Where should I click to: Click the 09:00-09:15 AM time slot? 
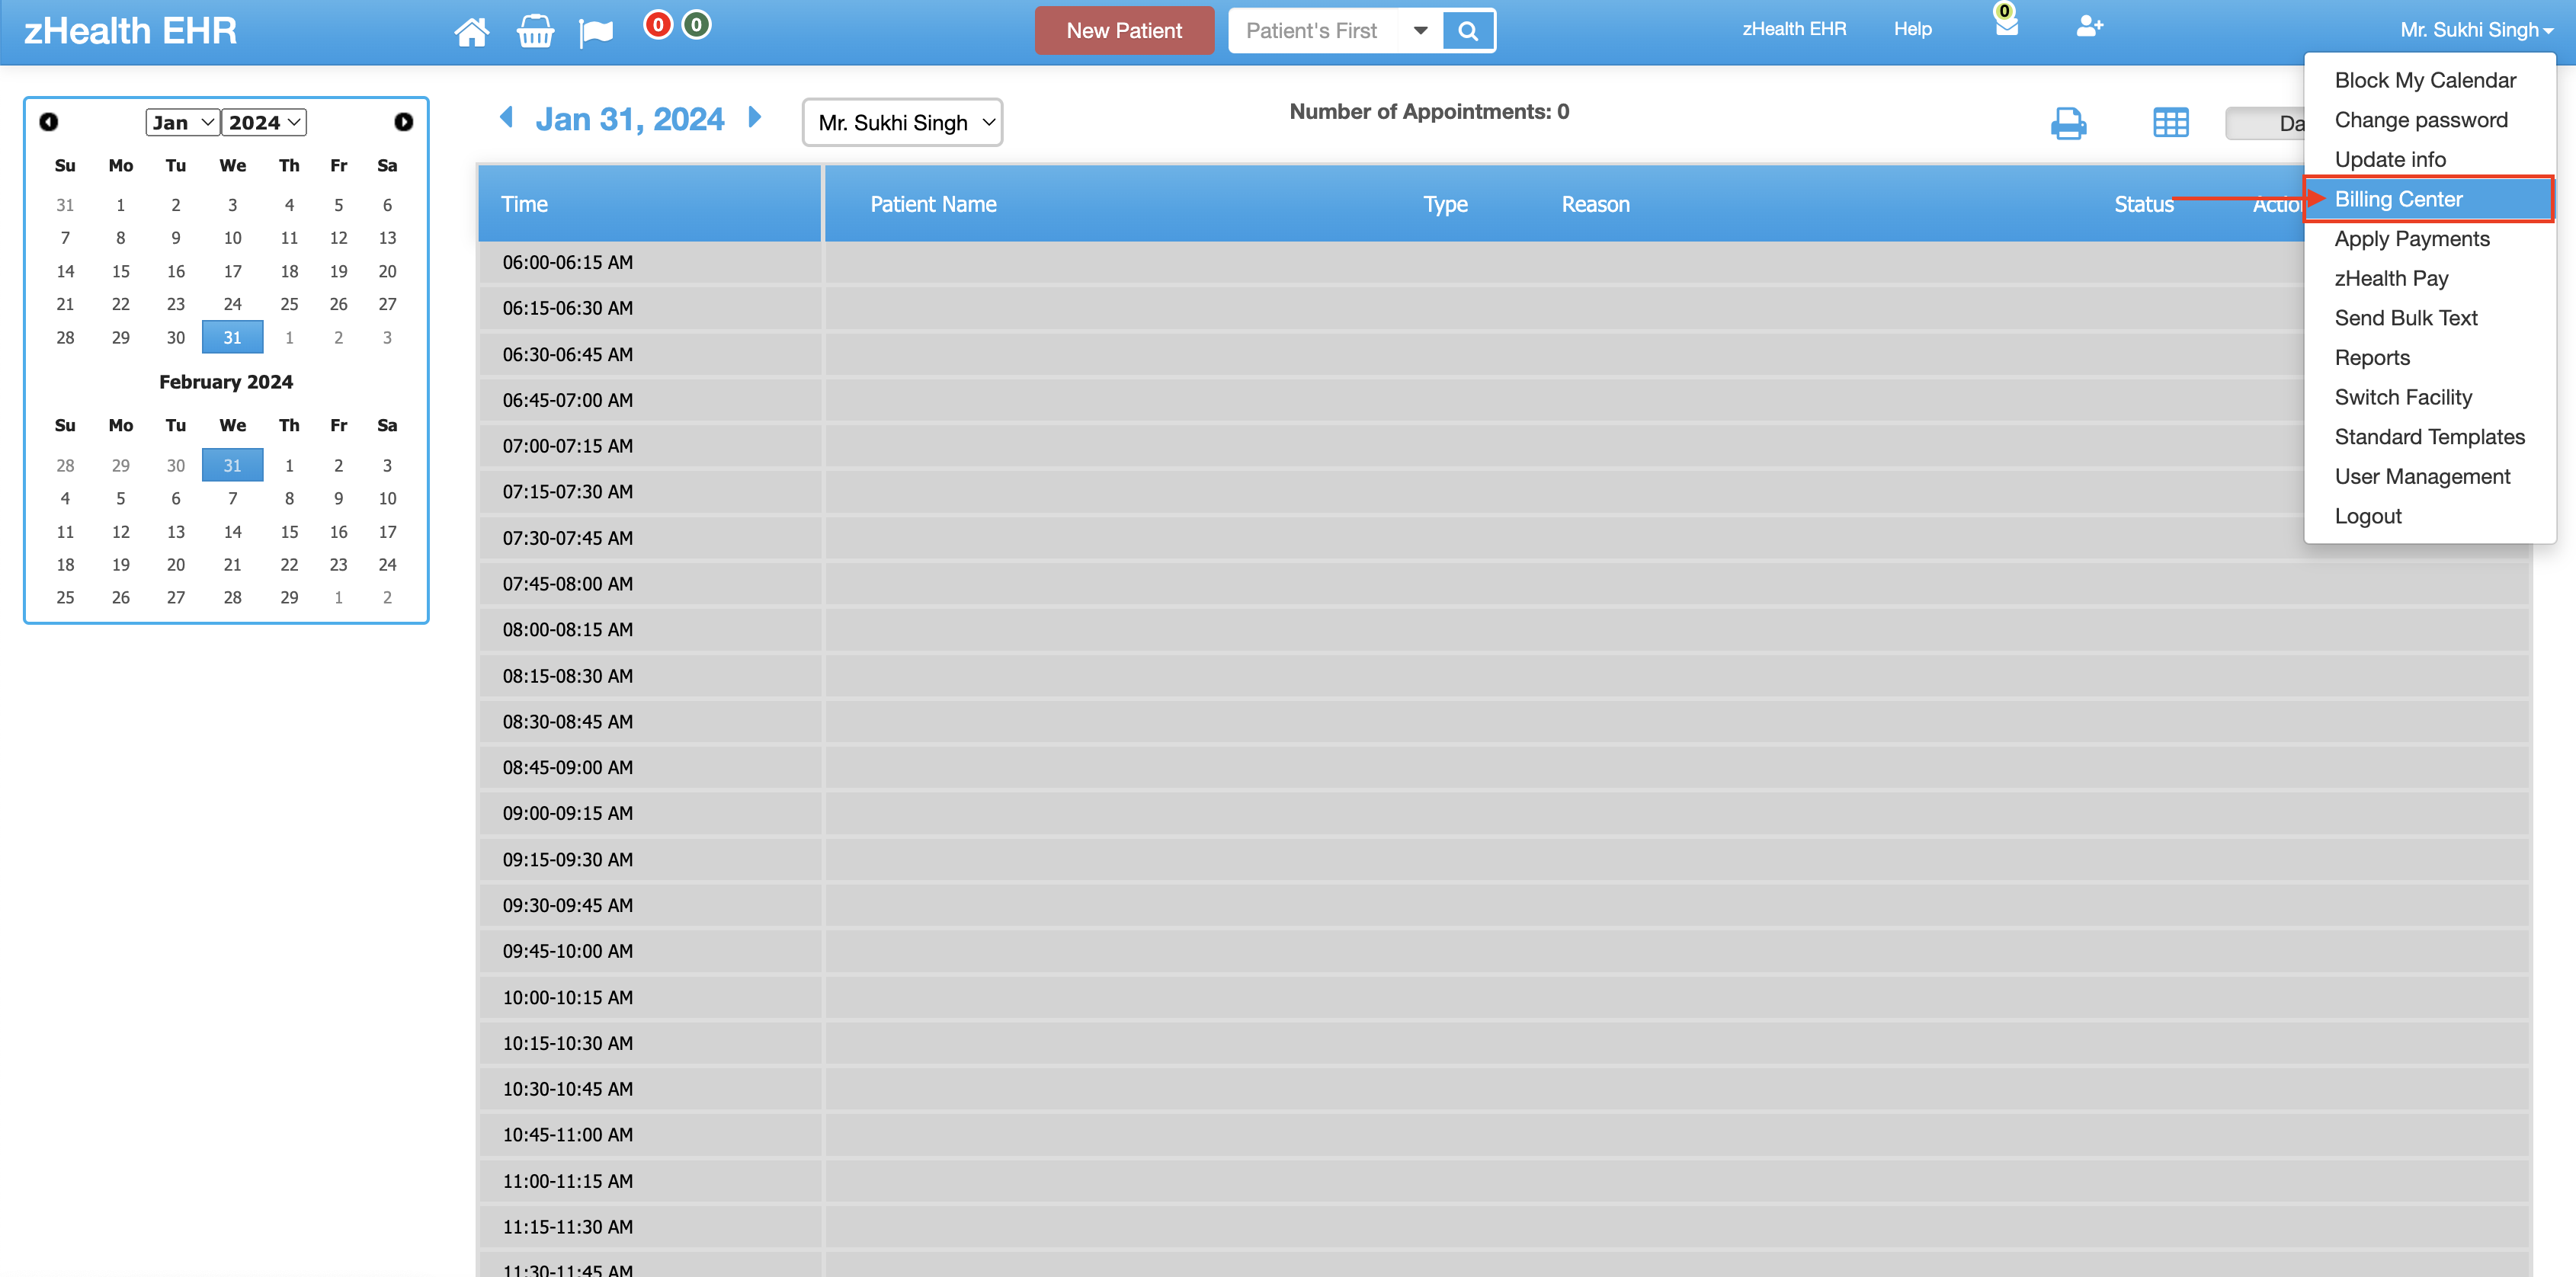pos(649,814)
